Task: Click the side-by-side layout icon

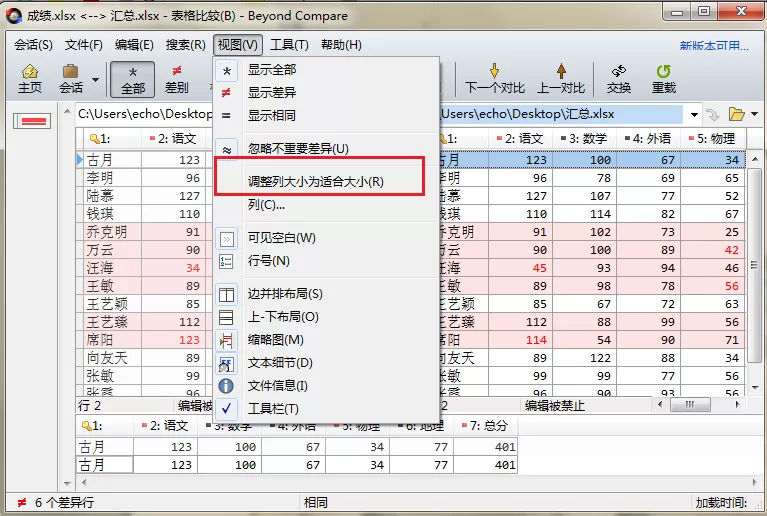Action: click(226, 295)
